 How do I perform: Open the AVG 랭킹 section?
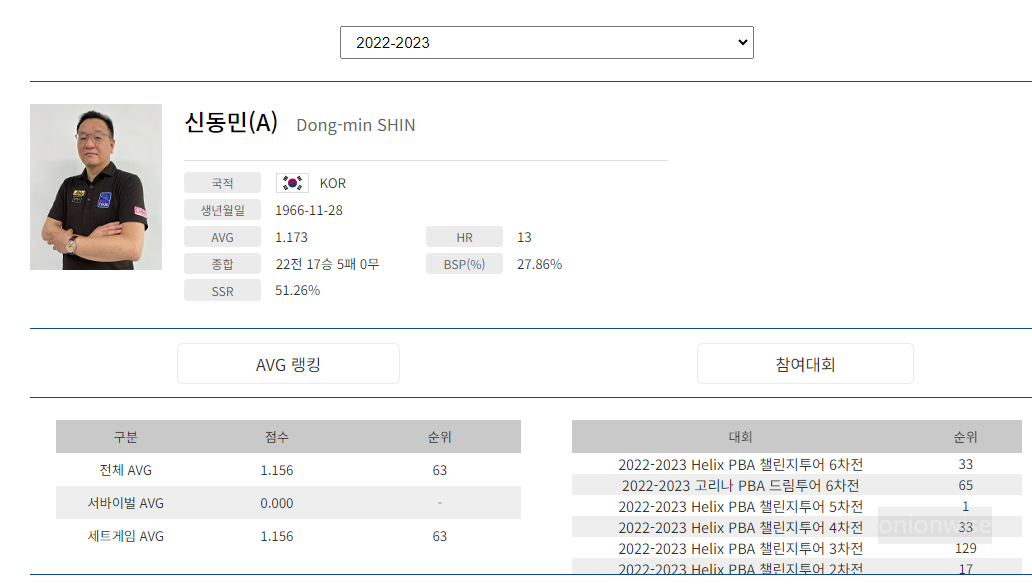pos(288,364)
